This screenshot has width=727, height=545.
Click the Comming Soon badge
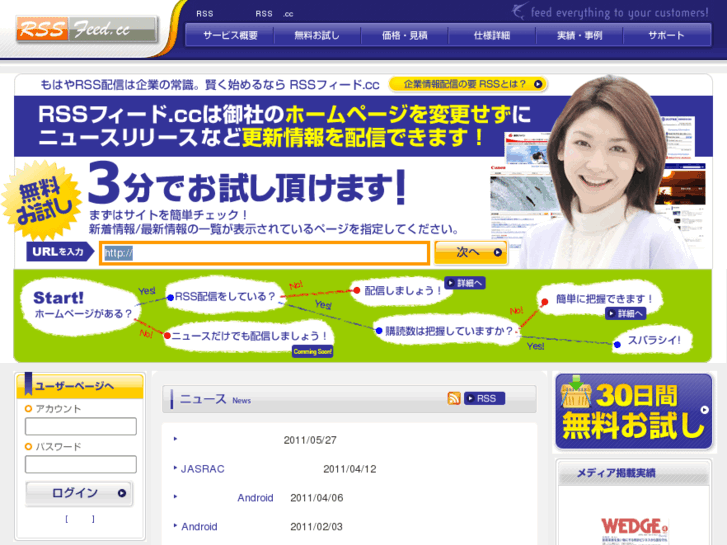pyautogui.click(x=312, y=352)
